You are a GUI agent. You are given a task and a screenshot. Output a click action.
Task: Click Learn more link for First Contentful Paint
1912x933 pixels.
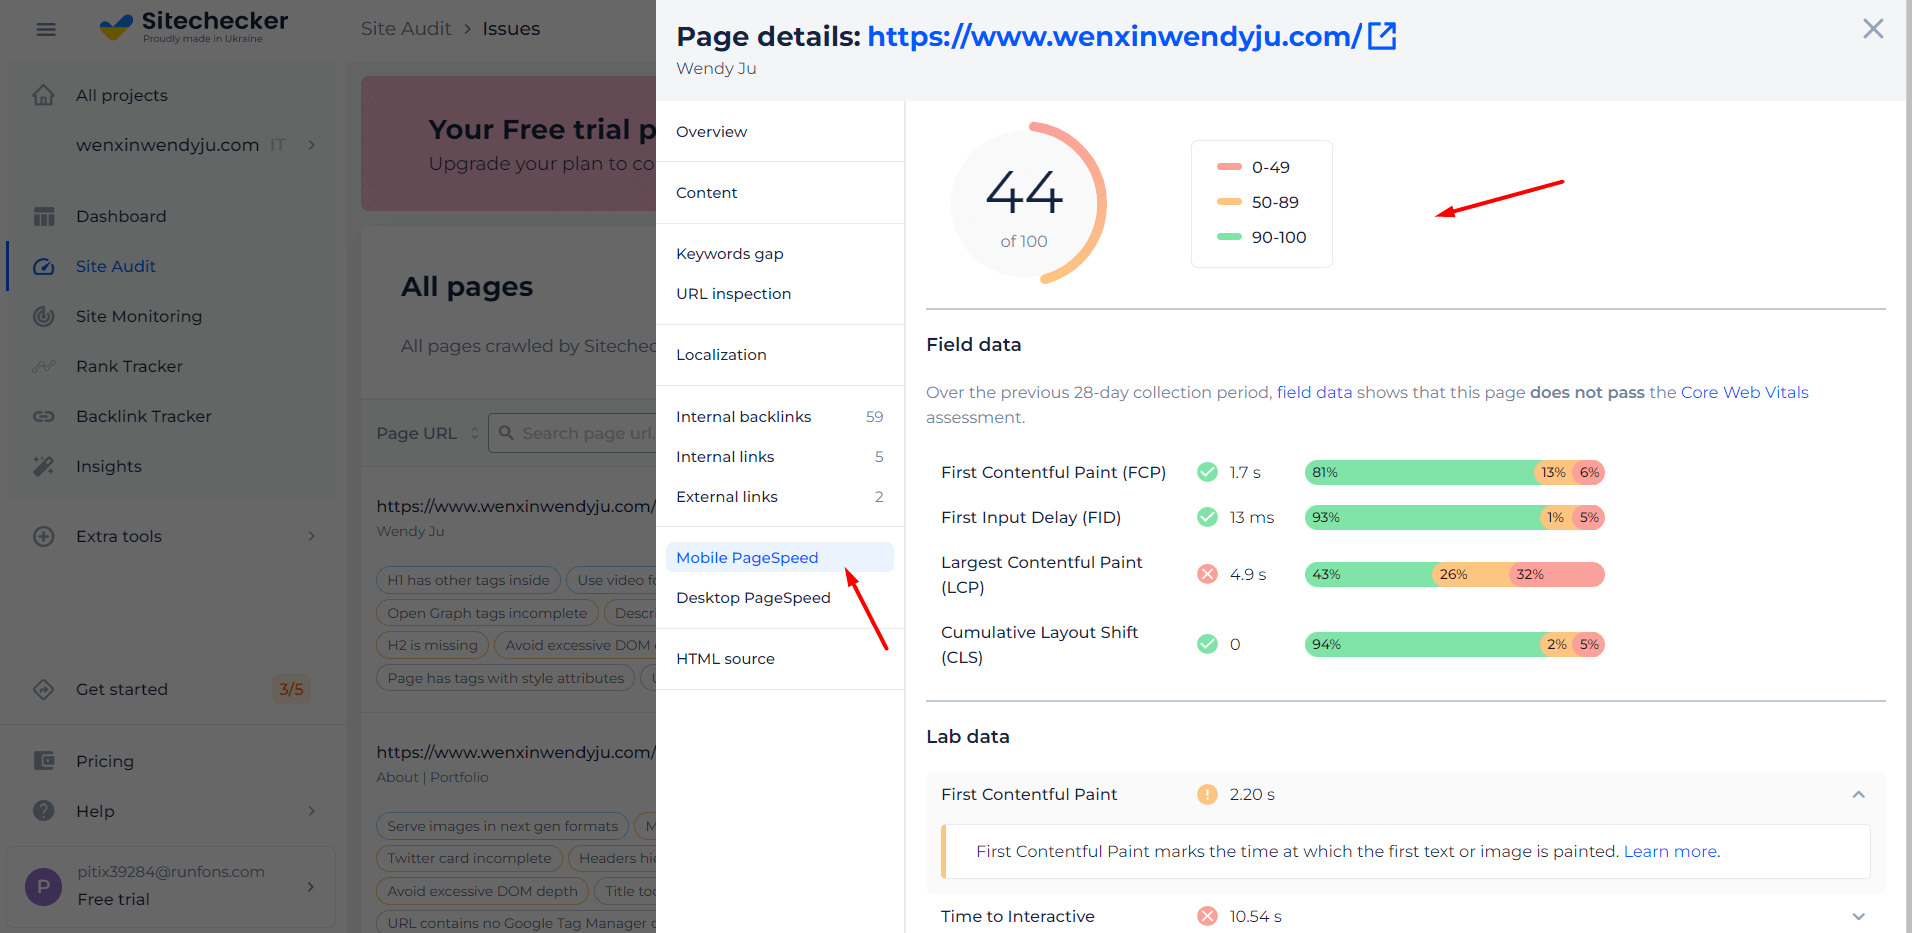pos(1670,852)
